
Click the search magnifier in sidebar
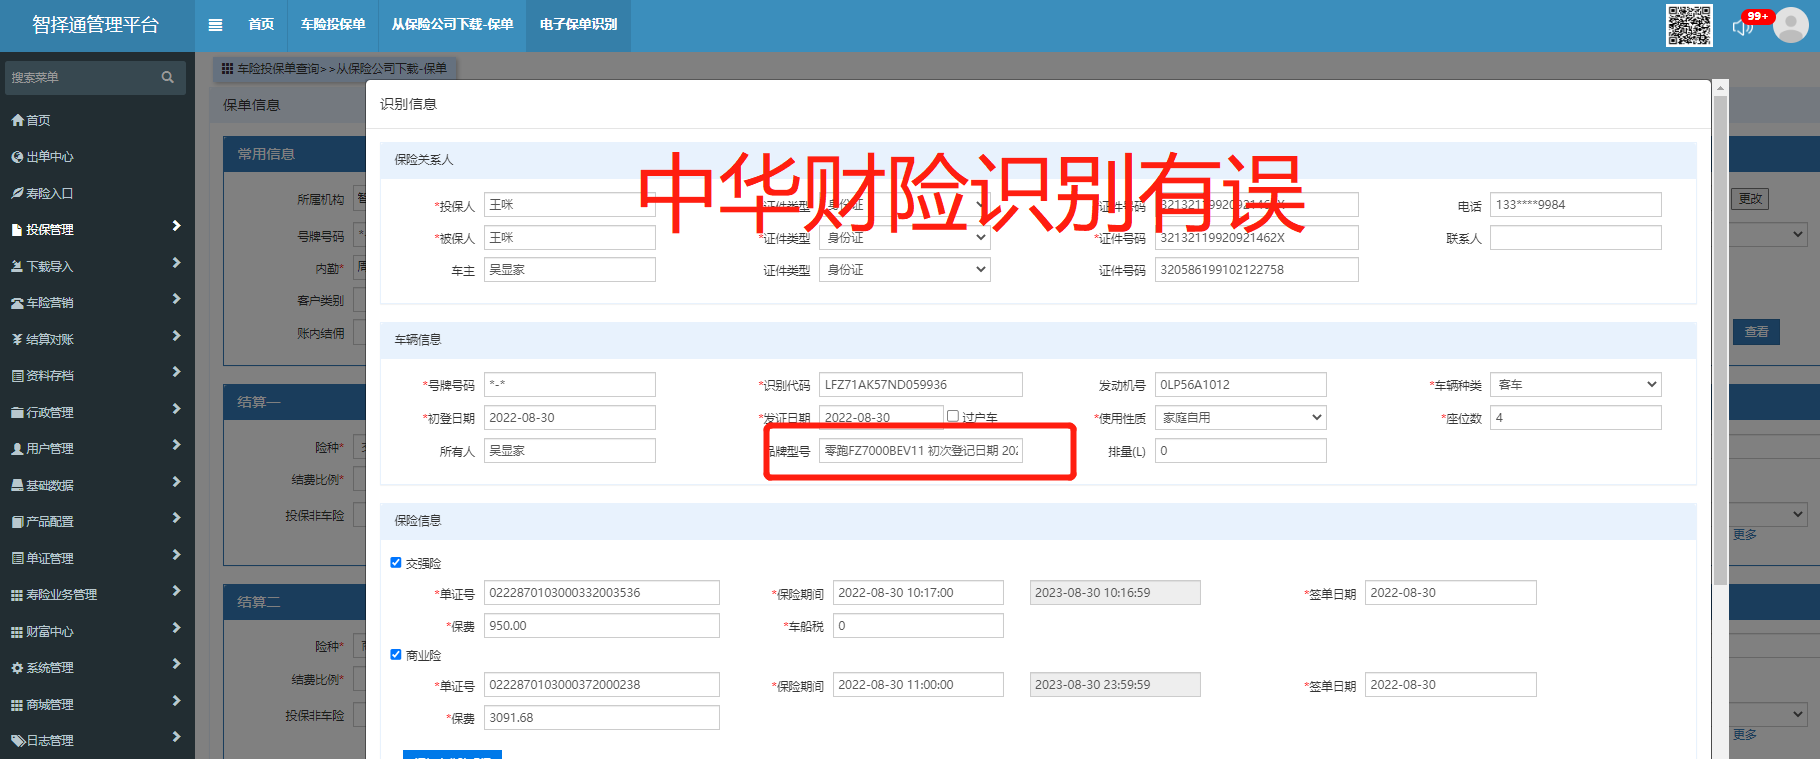(167, 77)
